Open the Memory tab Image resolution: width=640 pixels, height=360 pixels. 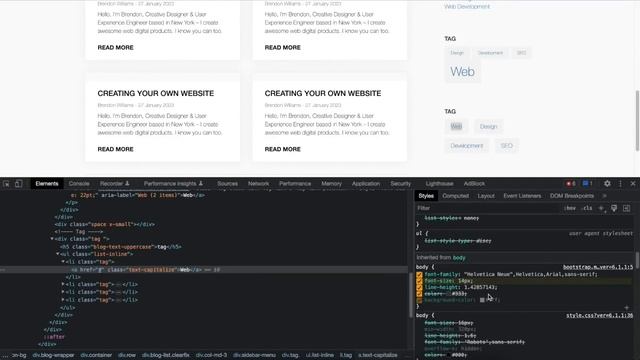331,184
